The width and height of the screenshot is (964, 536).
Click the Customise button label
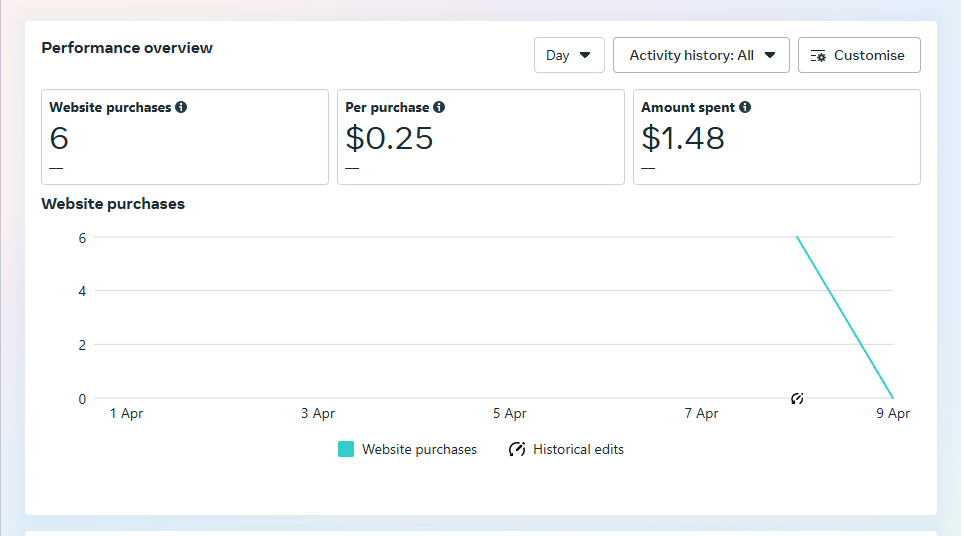point(869,55)
